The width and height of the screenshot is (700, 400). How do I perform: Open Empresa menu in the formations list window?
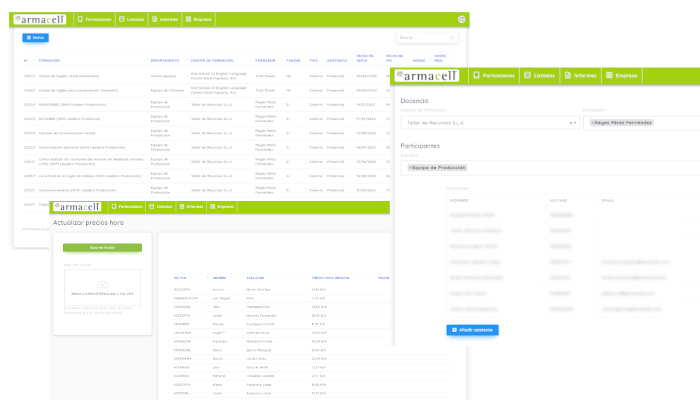pyautogui.click(x=199, y=19)
